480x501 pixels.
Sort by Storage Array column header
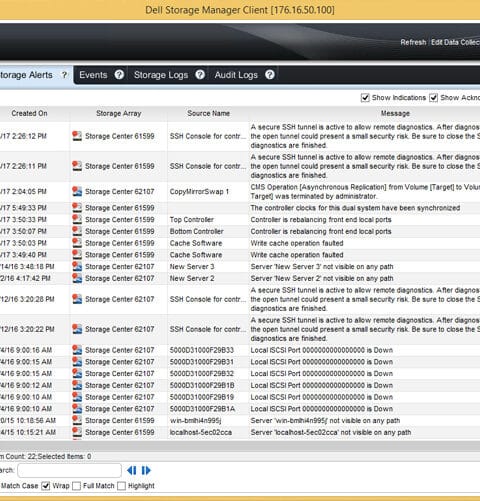point(119,113)
